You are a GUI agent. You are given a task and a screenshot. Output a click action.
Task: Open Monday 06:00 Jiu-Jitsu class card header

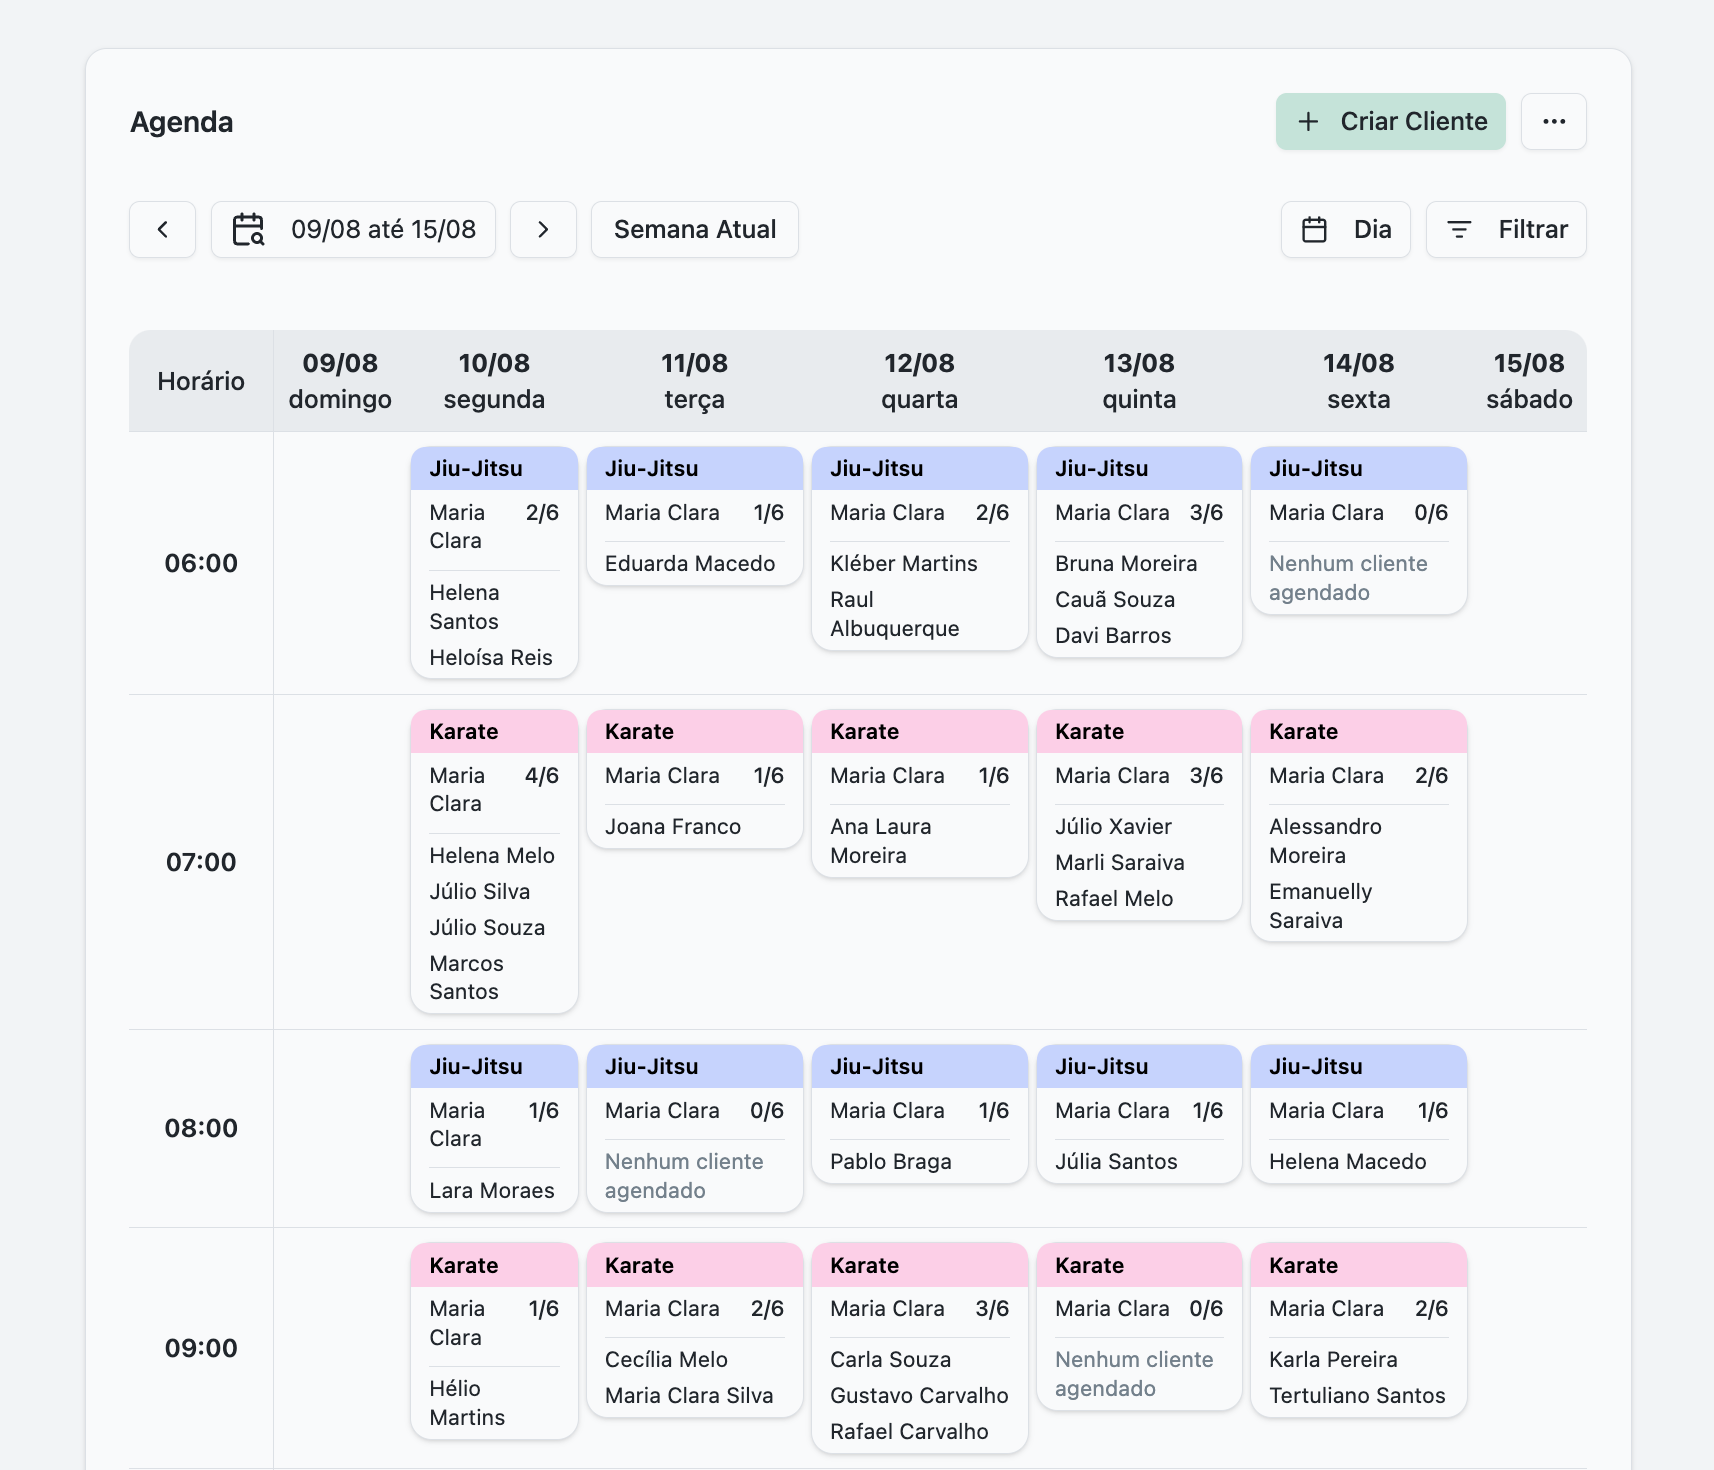click(x=494, y=468)
